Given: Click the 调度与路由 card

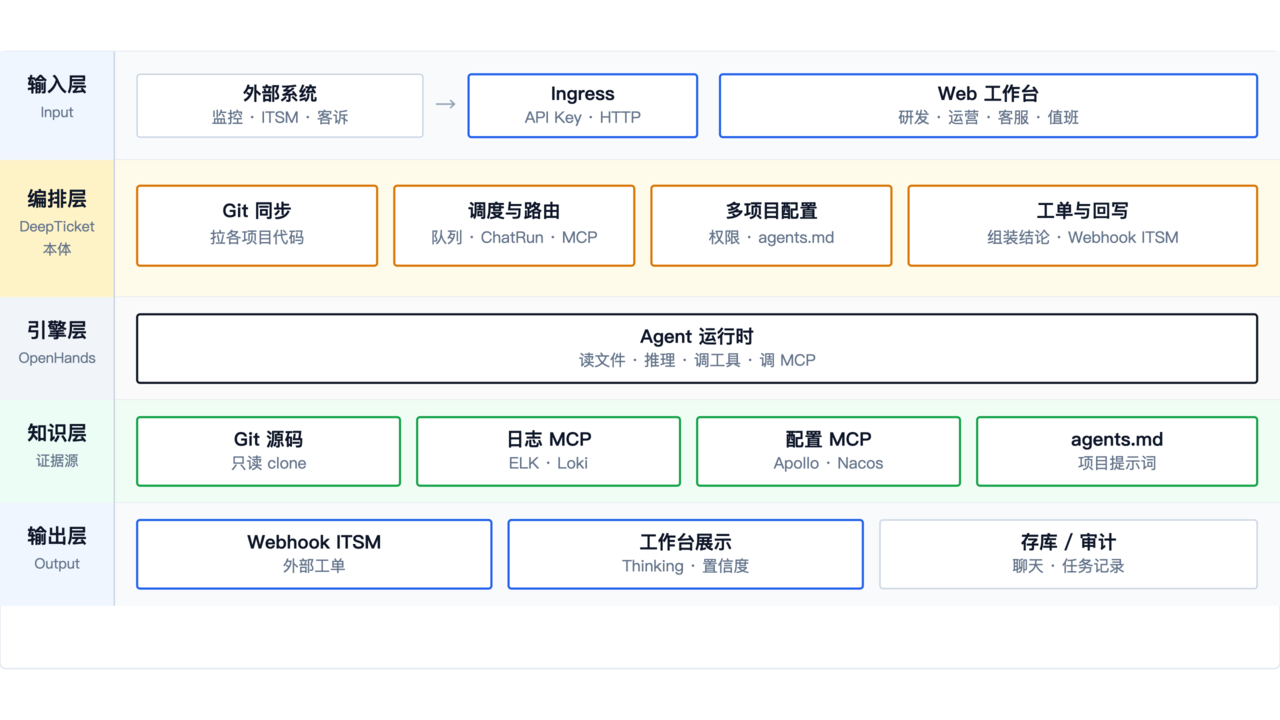Looking at the screenshot, I should click(514, 225).
